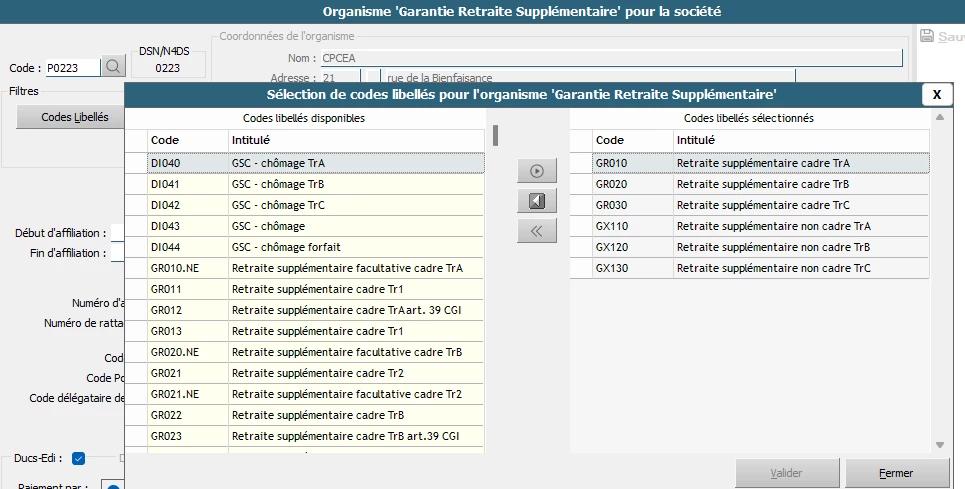Select selected code GR010 cadre TrA
Viewport: 965px width, 489px height.
[761, 163]
